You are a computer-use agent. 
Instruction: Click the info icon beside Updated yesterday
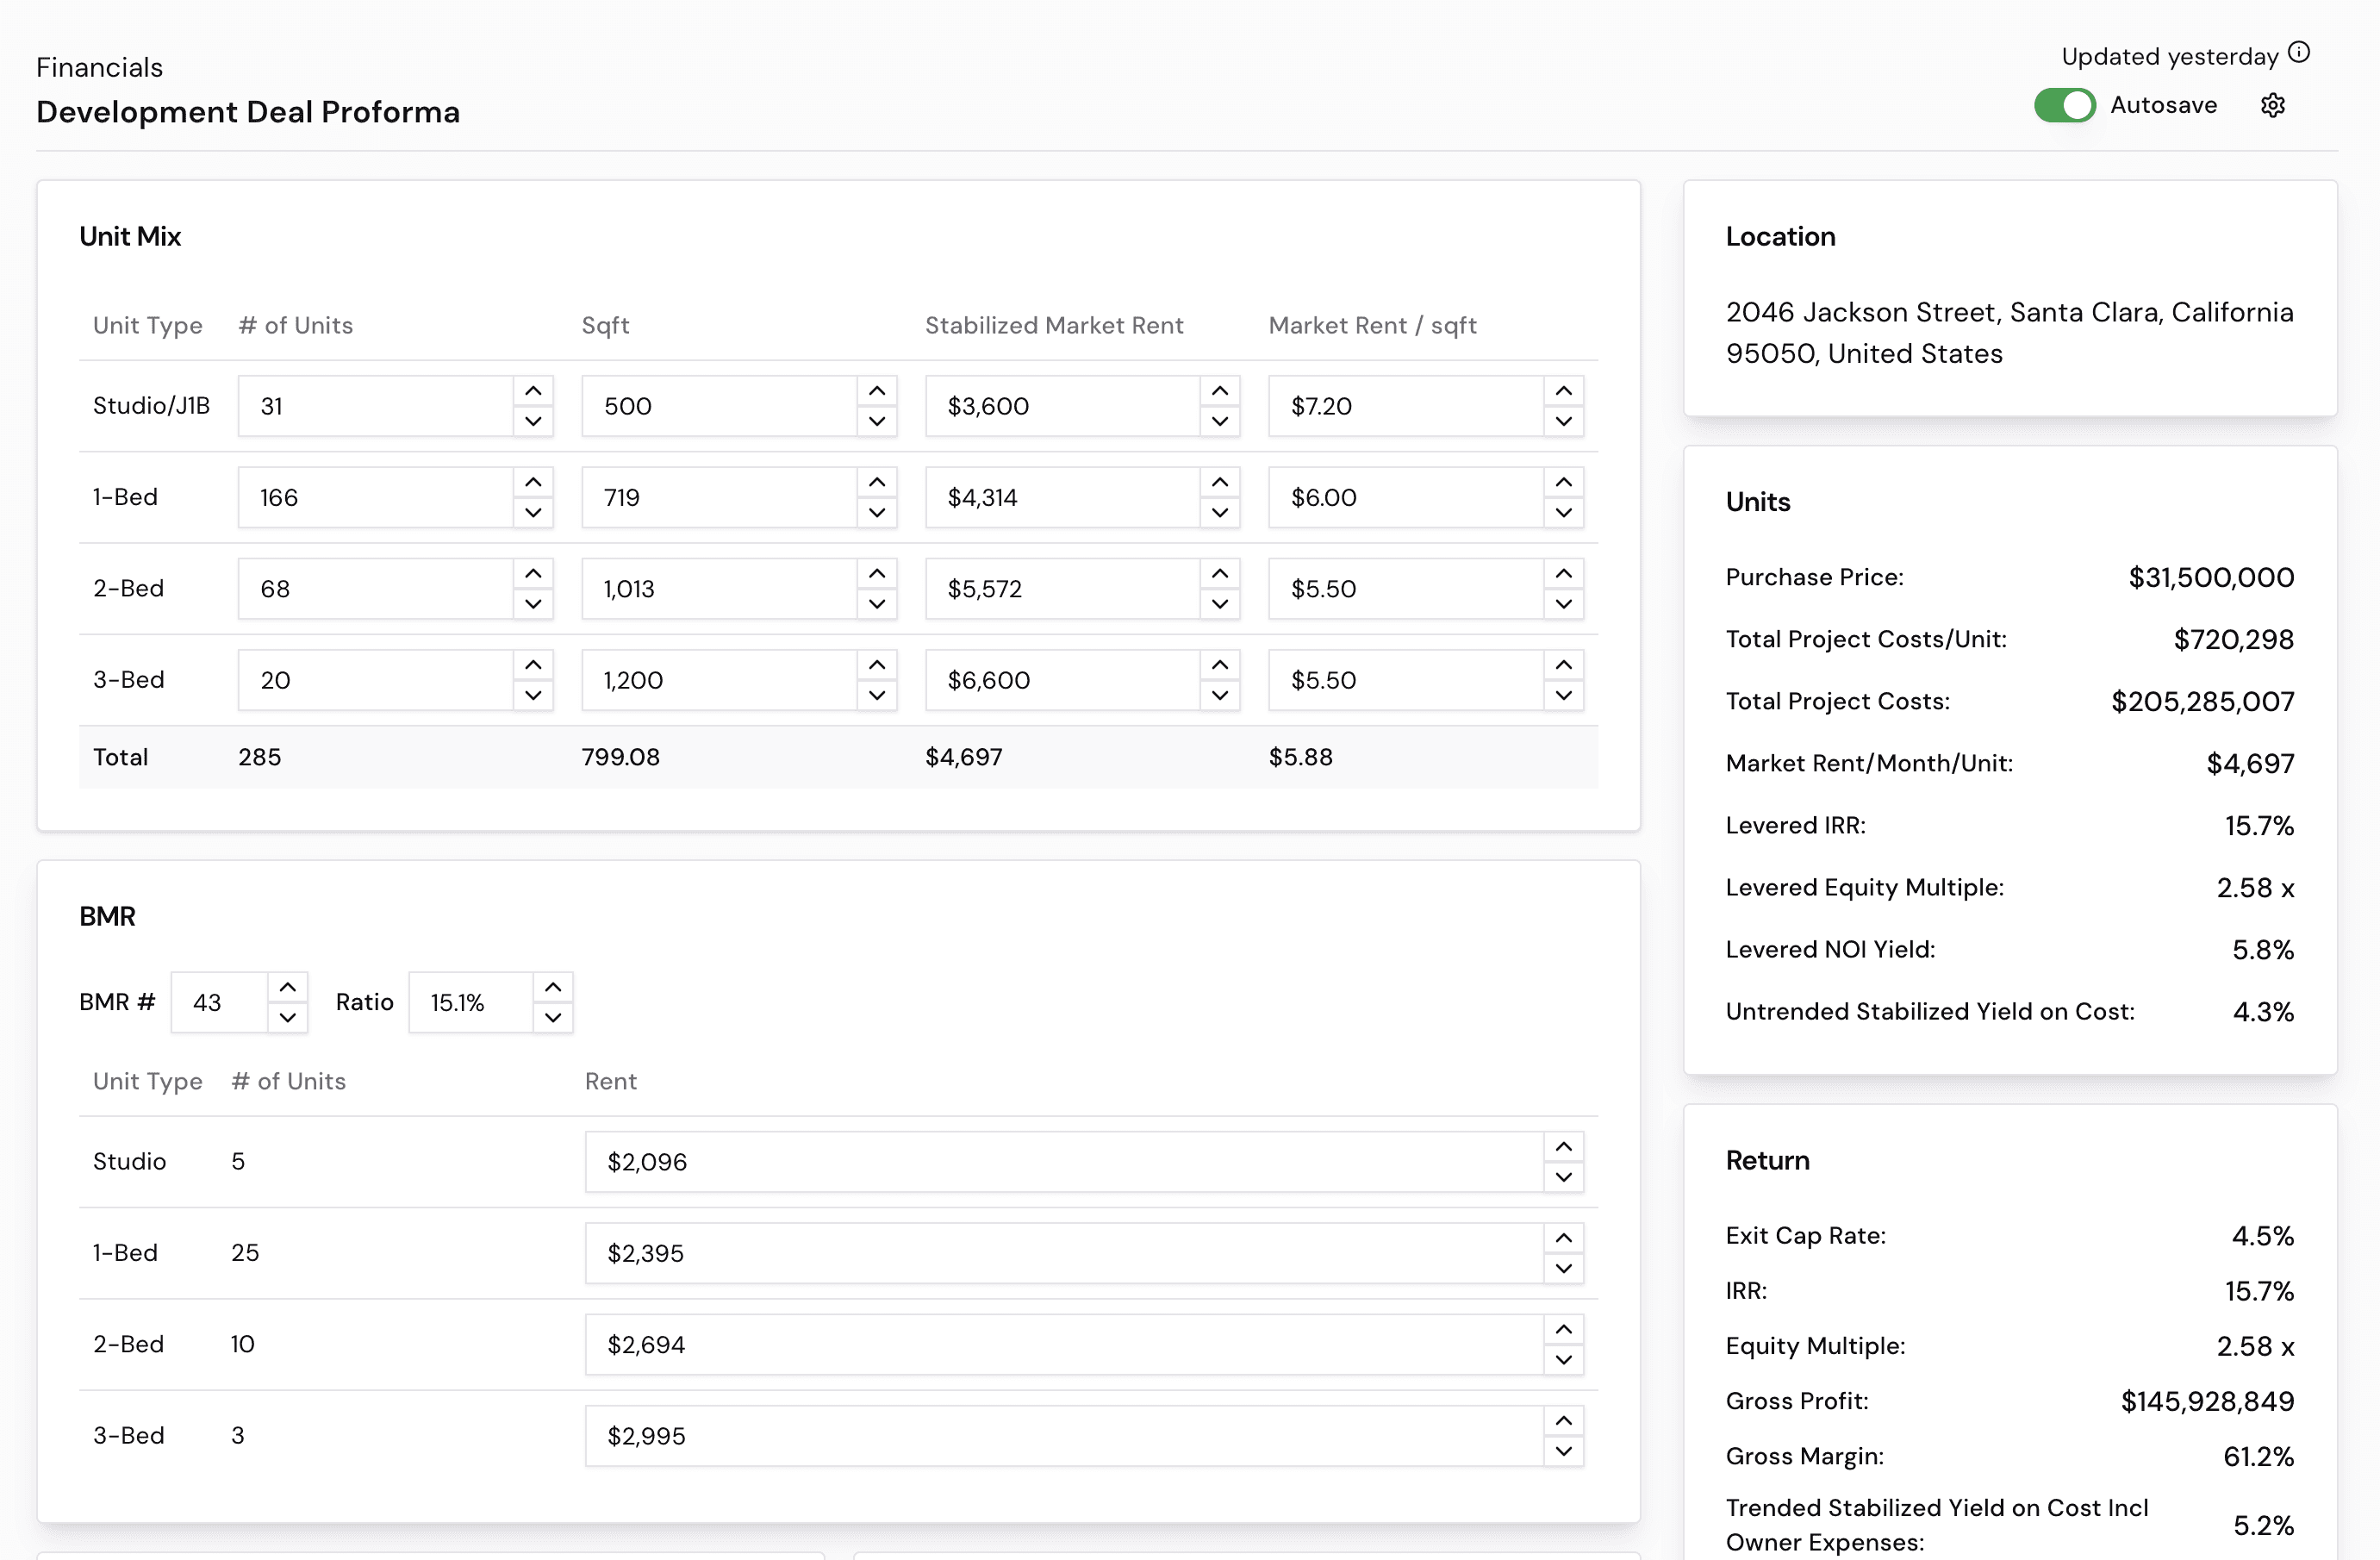click(2299, 52)
